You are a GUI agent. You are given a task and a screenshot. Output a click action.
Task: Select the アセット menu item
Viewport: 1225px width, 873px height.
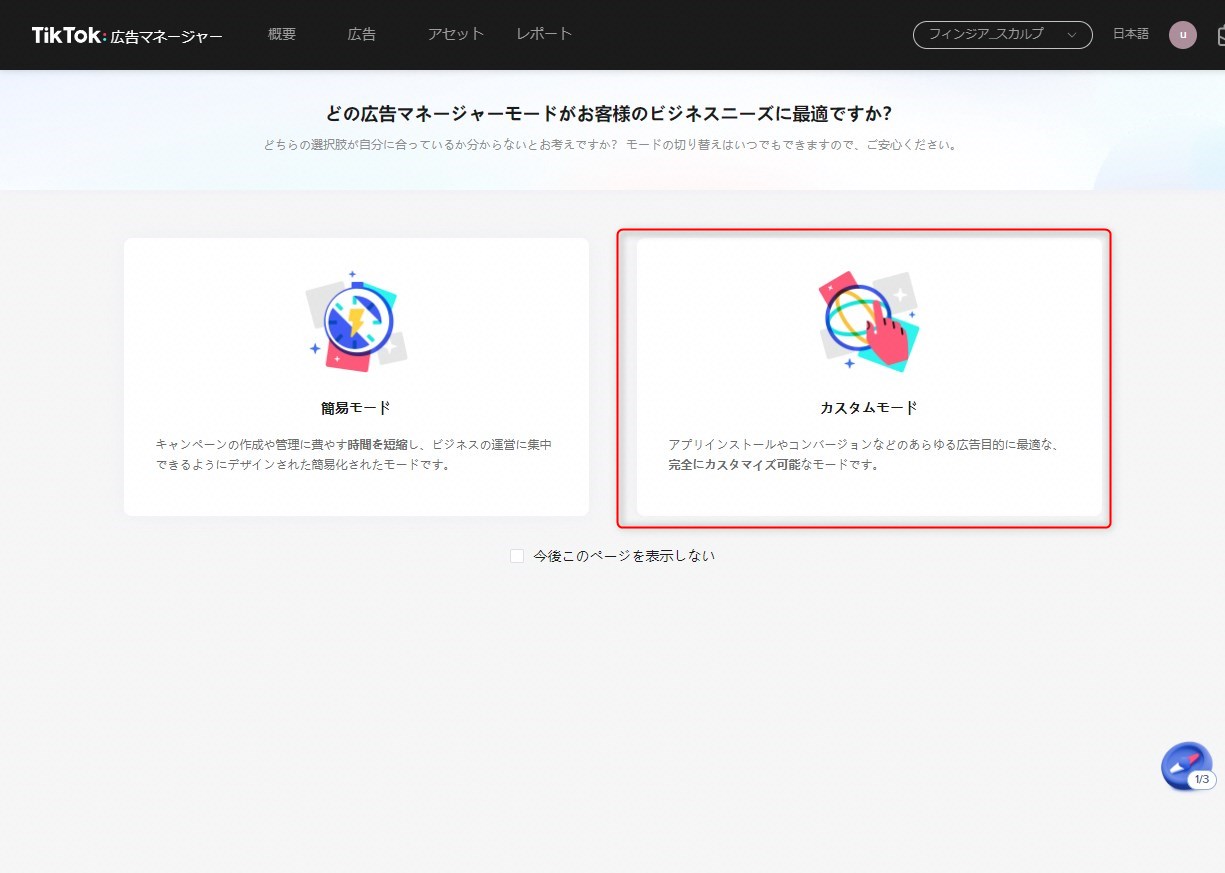pos(456,34)
